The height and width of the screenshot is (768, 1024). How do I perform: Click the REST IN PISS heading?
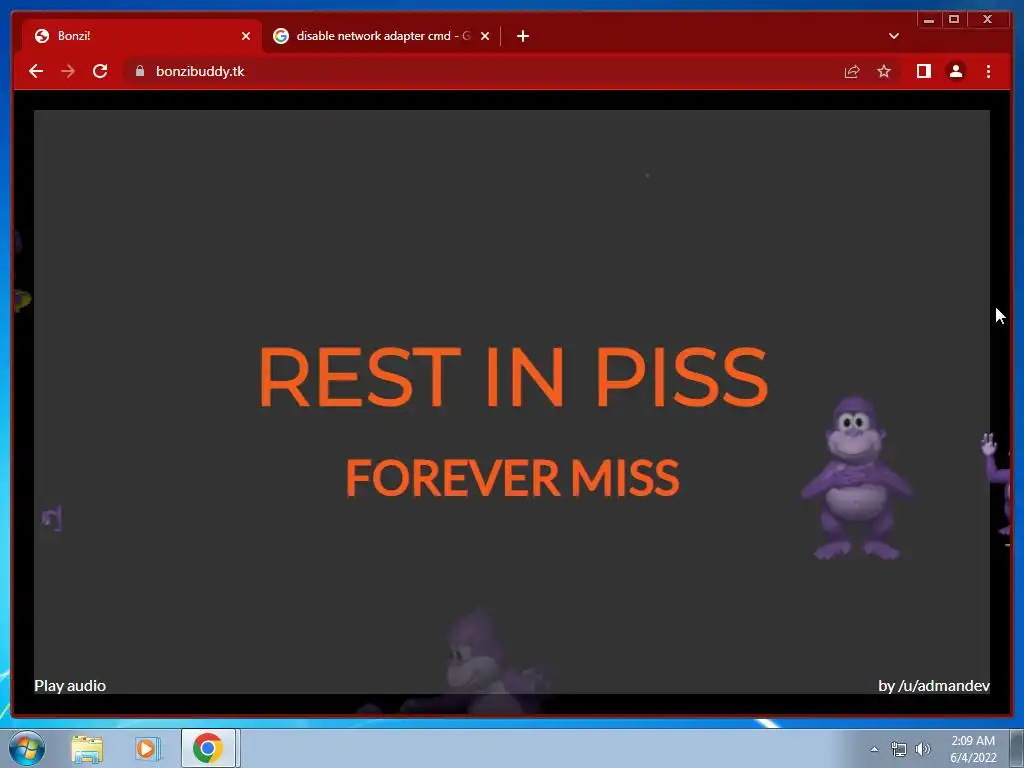click(513, 377)
